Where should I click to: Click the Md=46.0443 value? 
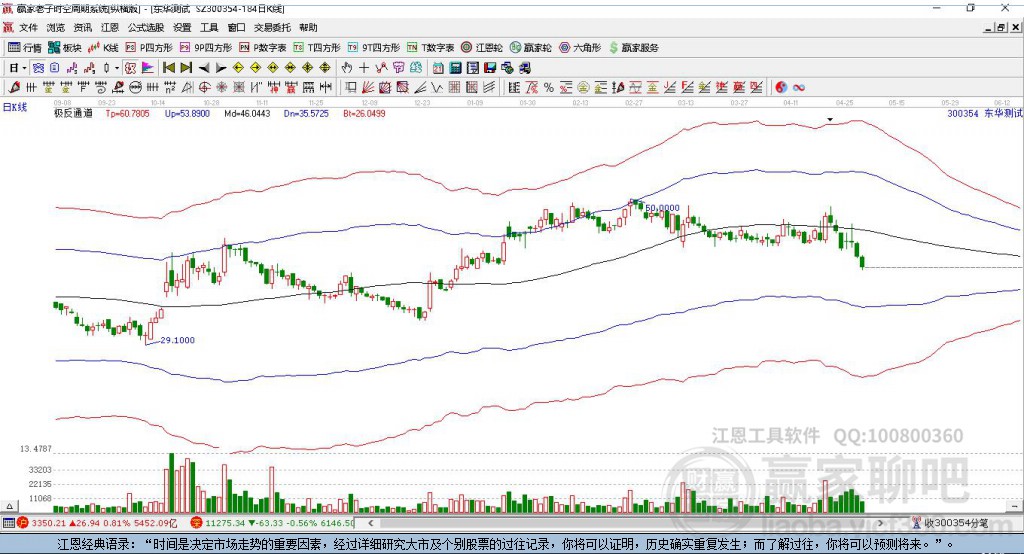click(247, 113)
